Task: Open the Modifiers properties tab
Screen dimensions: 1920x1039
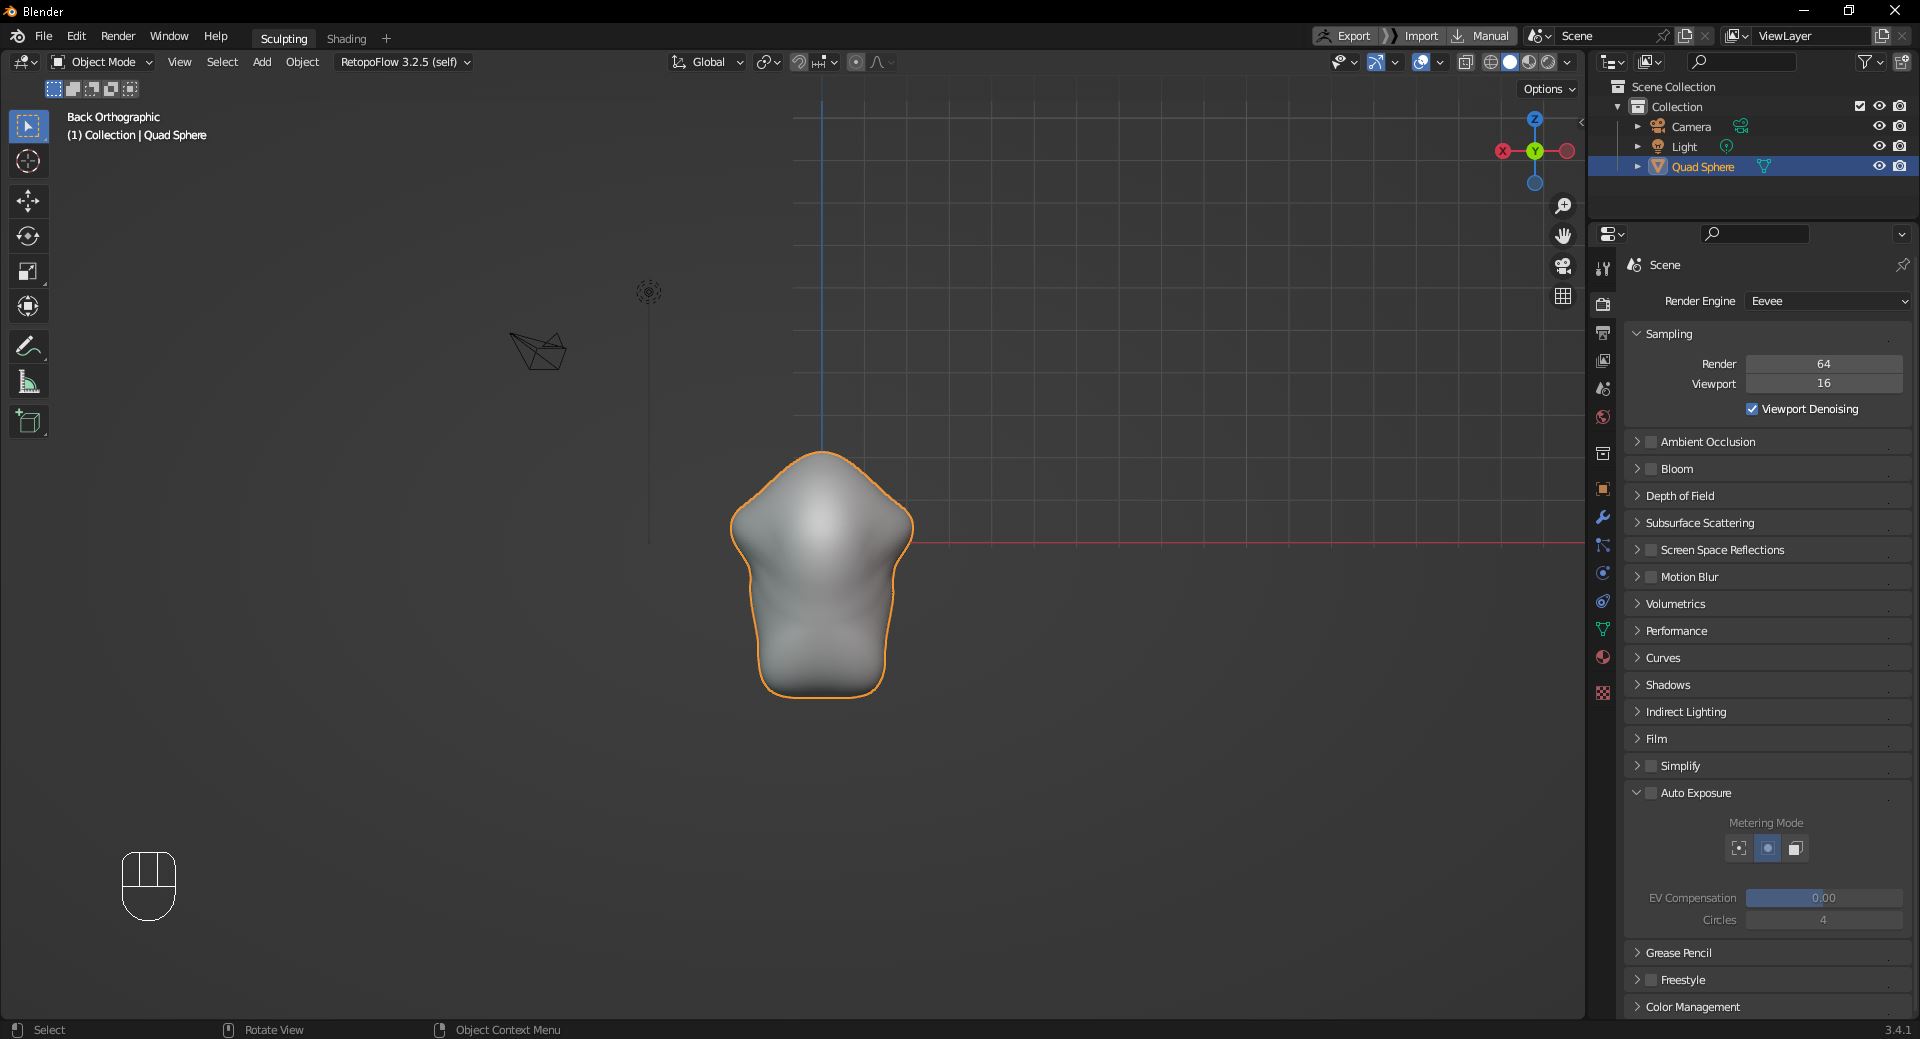Action: 1603,517
